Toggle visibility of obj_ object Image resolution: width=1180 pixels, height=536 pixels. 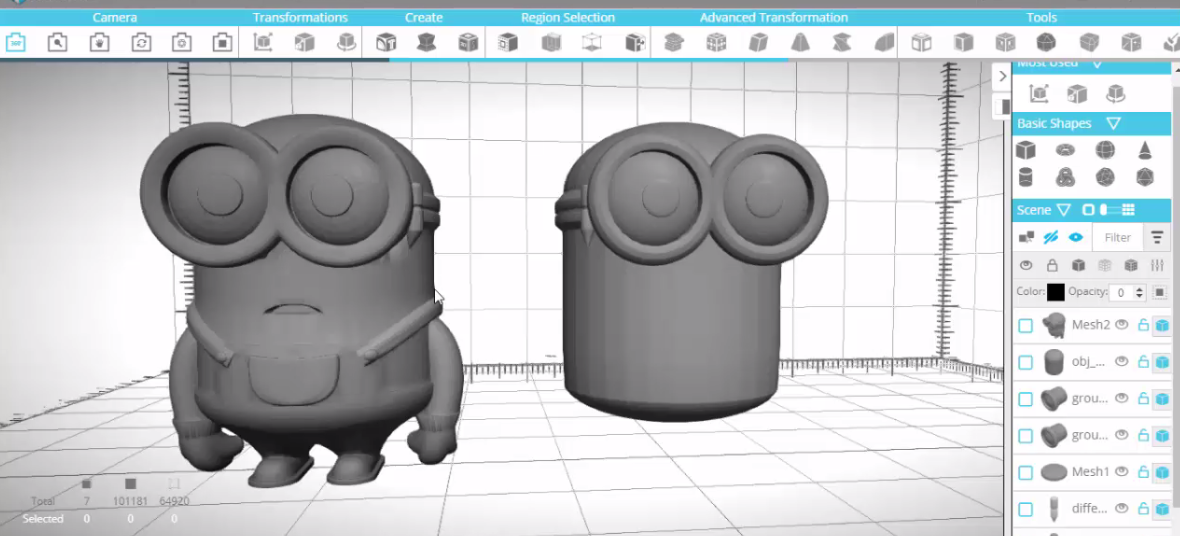tap(1121, 361)
